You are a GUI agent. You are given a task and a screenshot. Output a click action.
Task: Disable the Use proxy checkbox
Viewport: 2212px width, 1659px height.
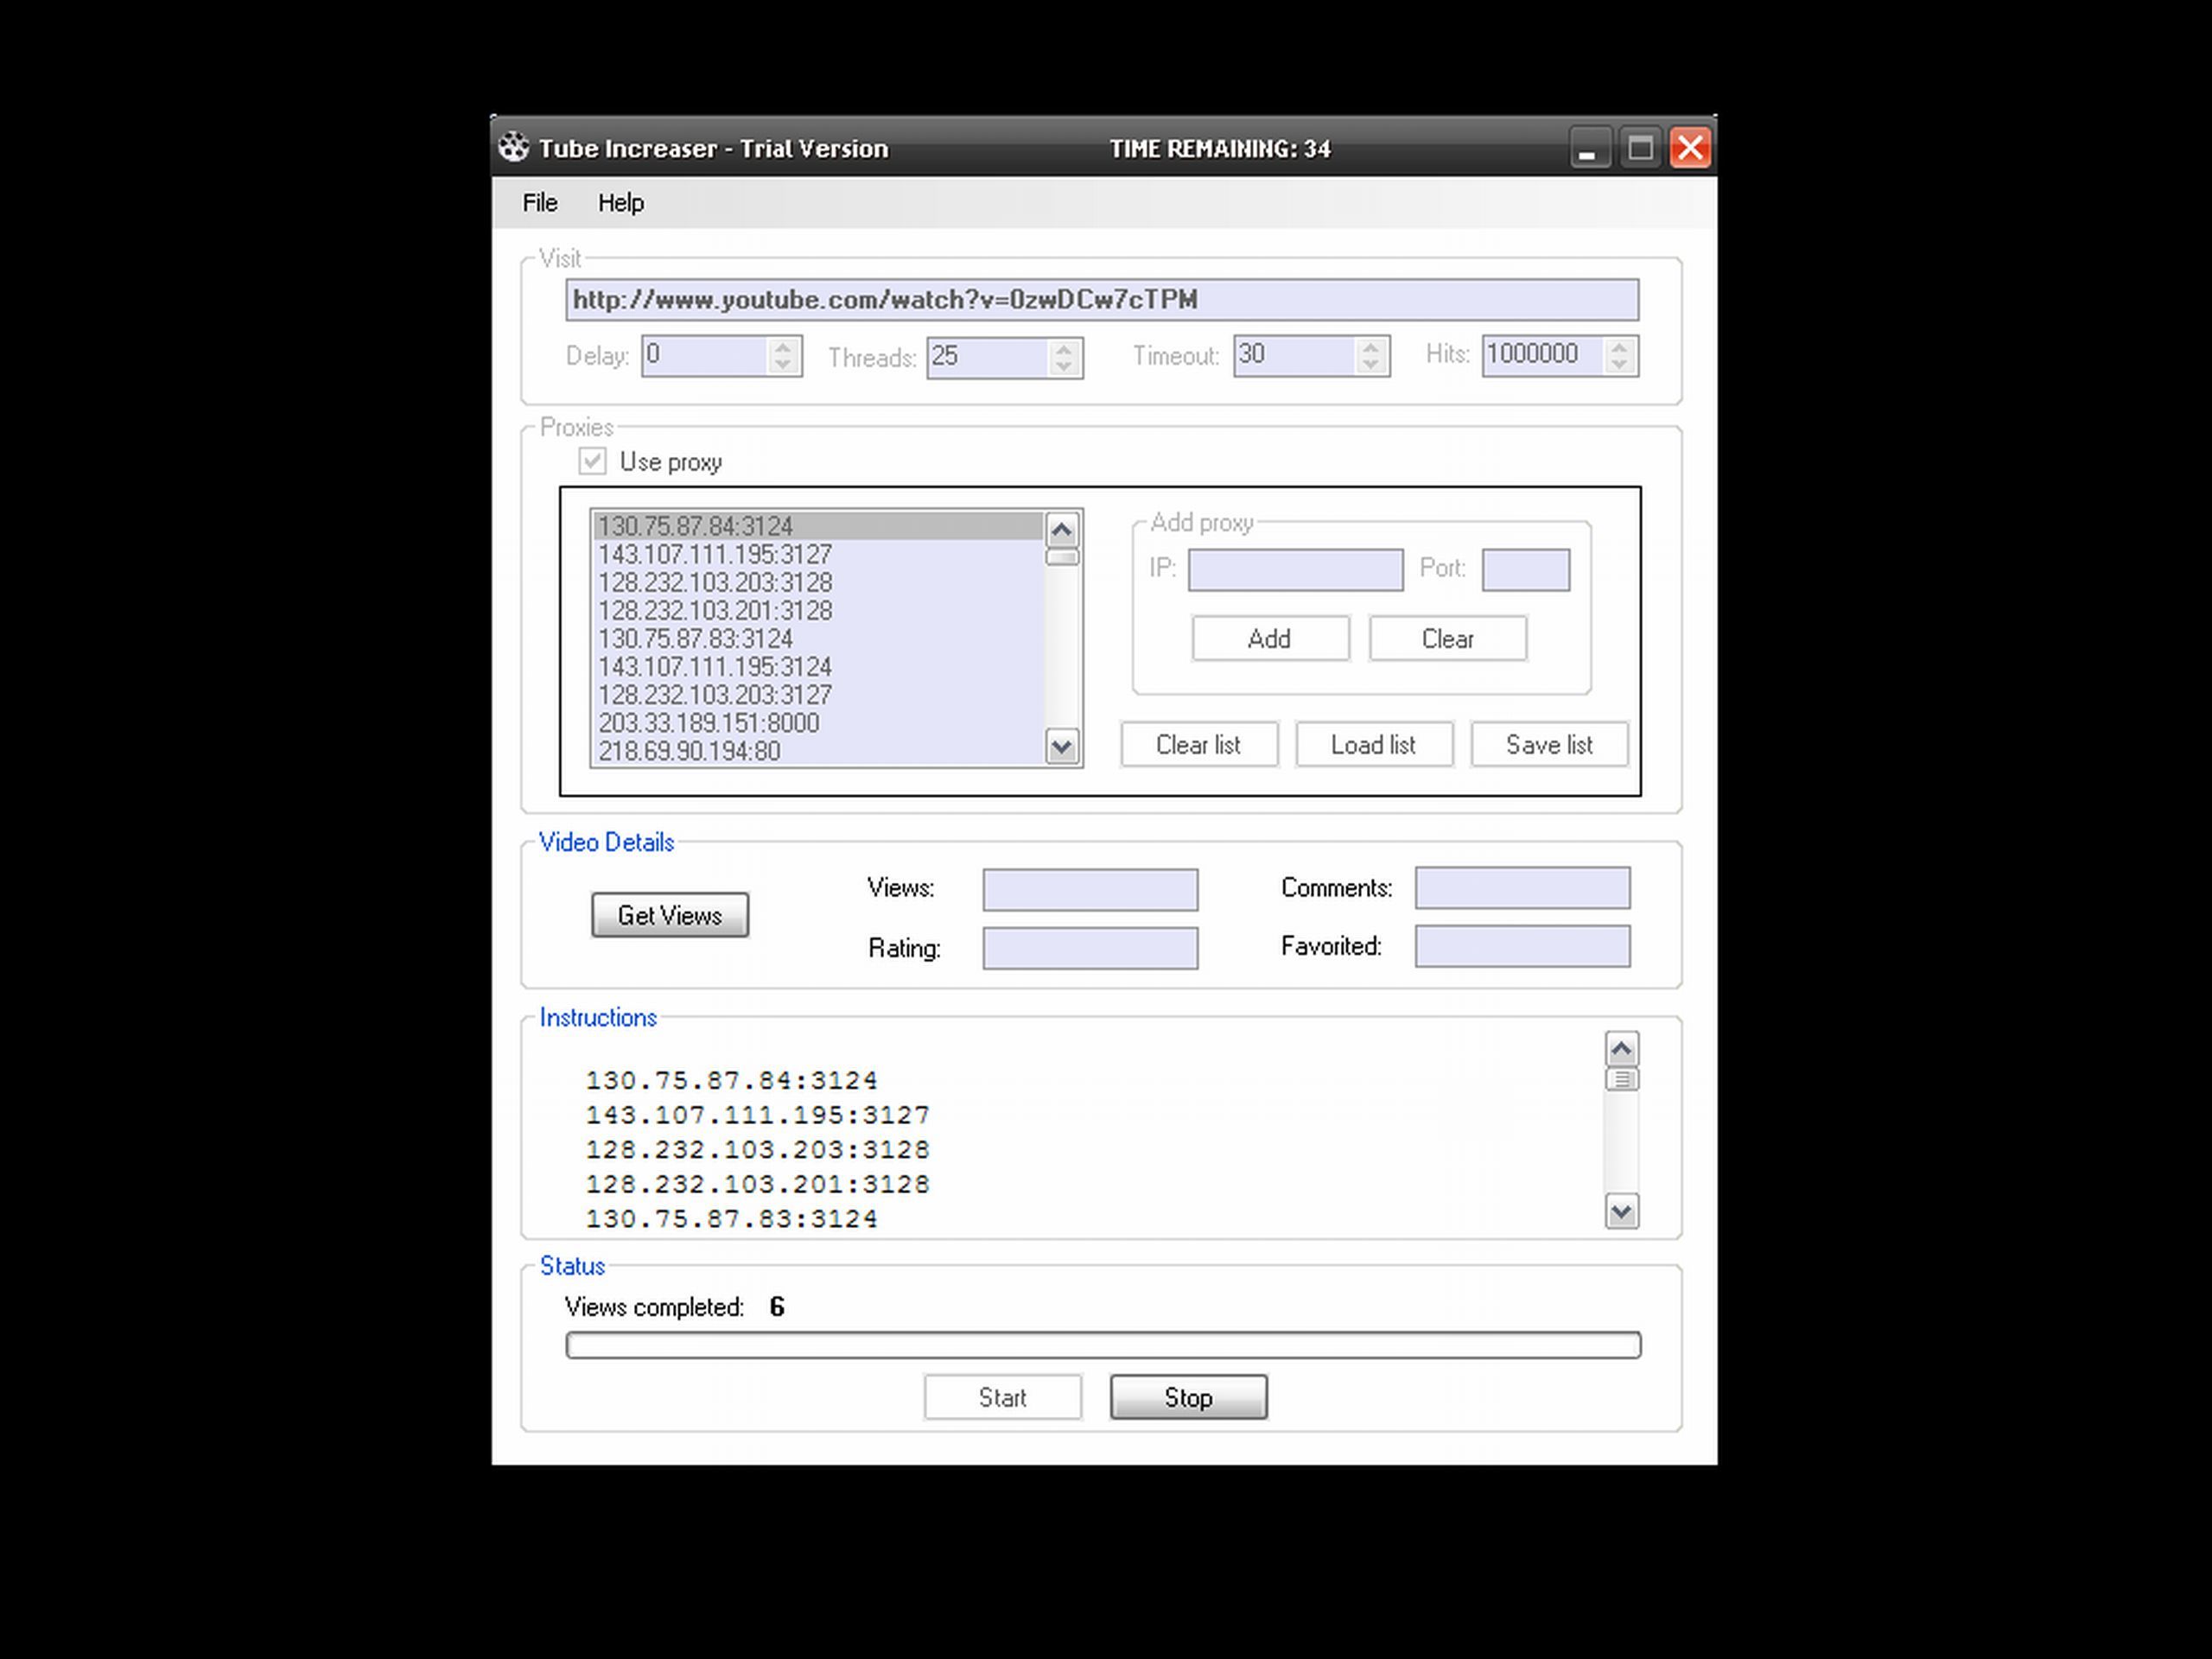point(593,461)
